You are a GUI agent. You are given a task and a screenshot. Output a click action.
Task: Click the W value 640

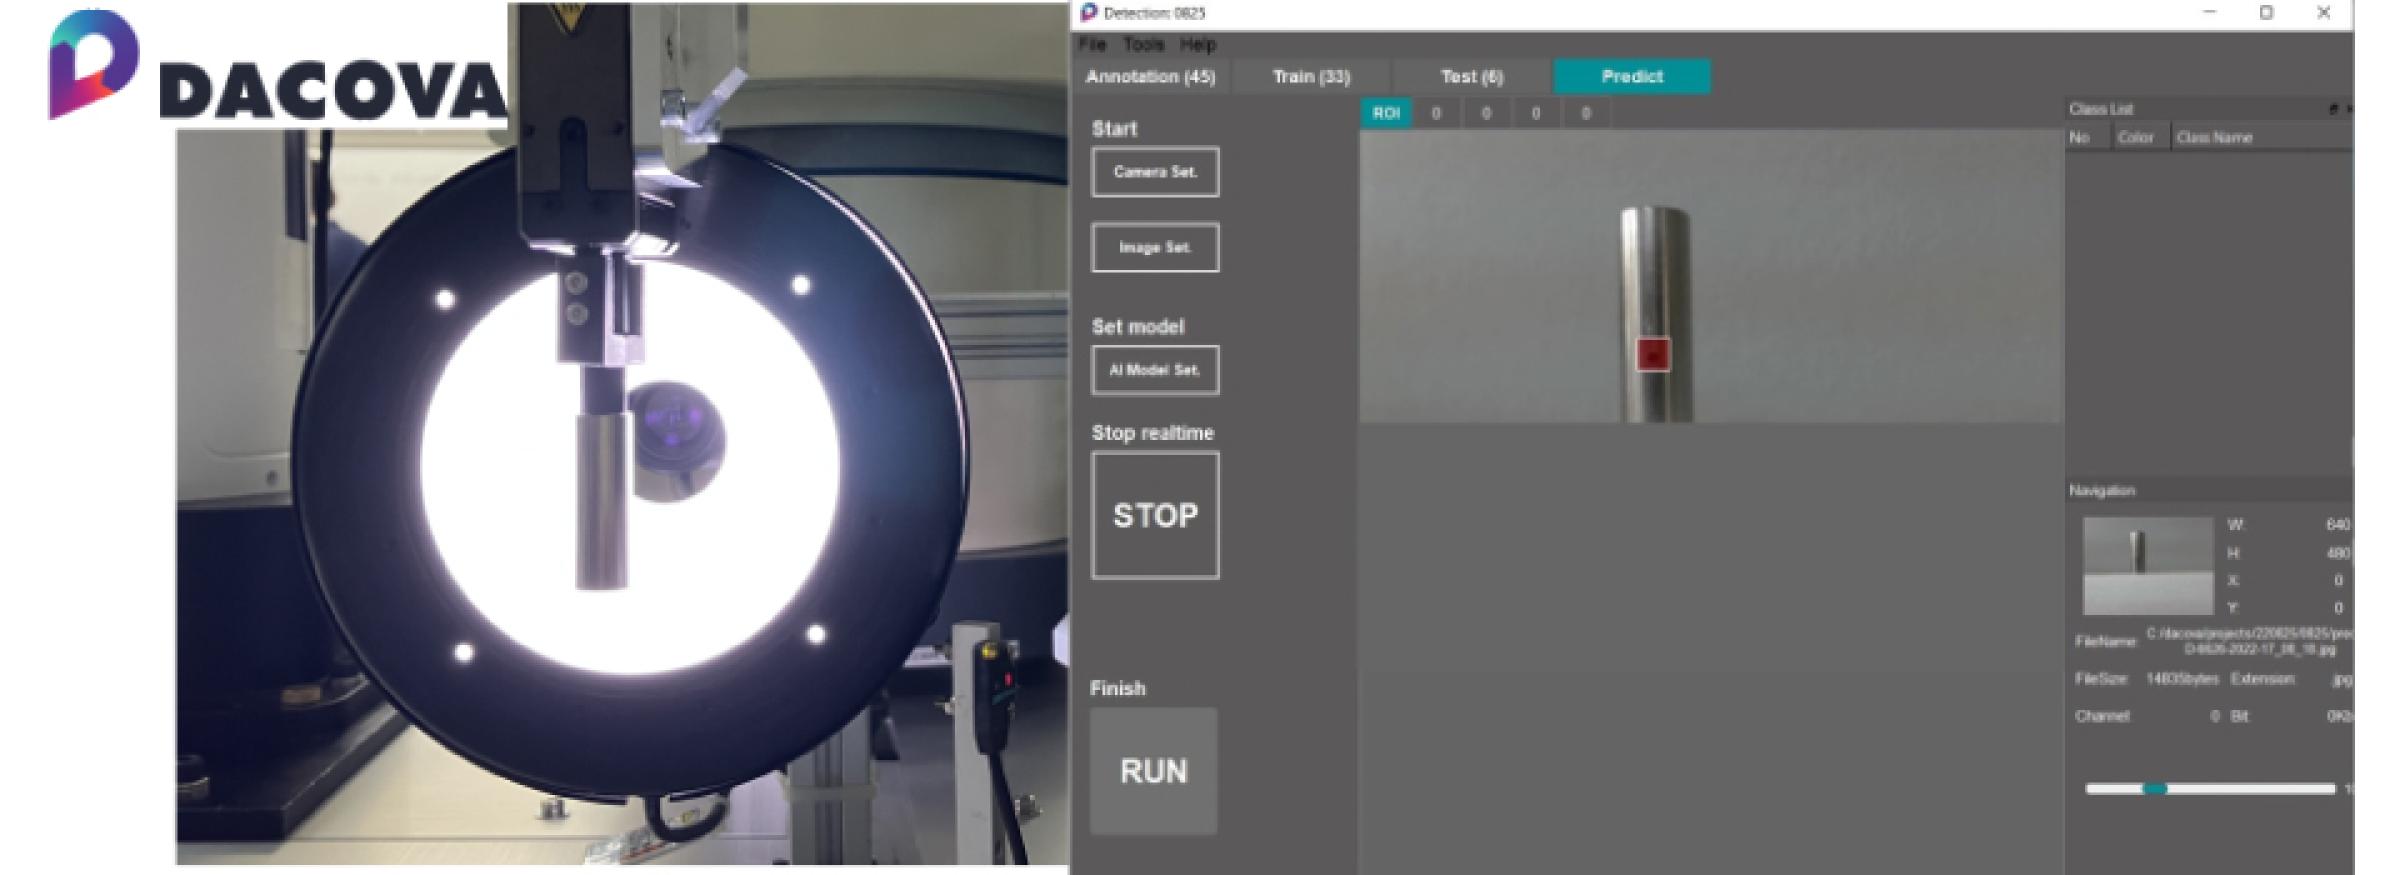(x=2338, y=525)
